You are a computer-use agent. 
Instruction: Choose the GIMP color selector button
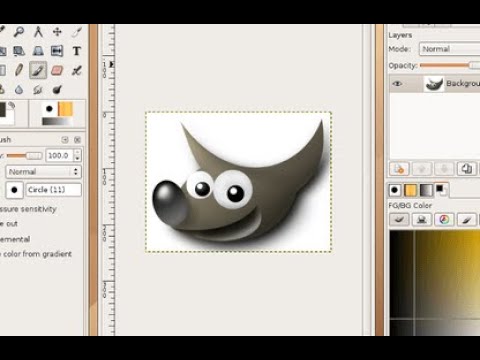pyautogui.click(x=399, y=219)
